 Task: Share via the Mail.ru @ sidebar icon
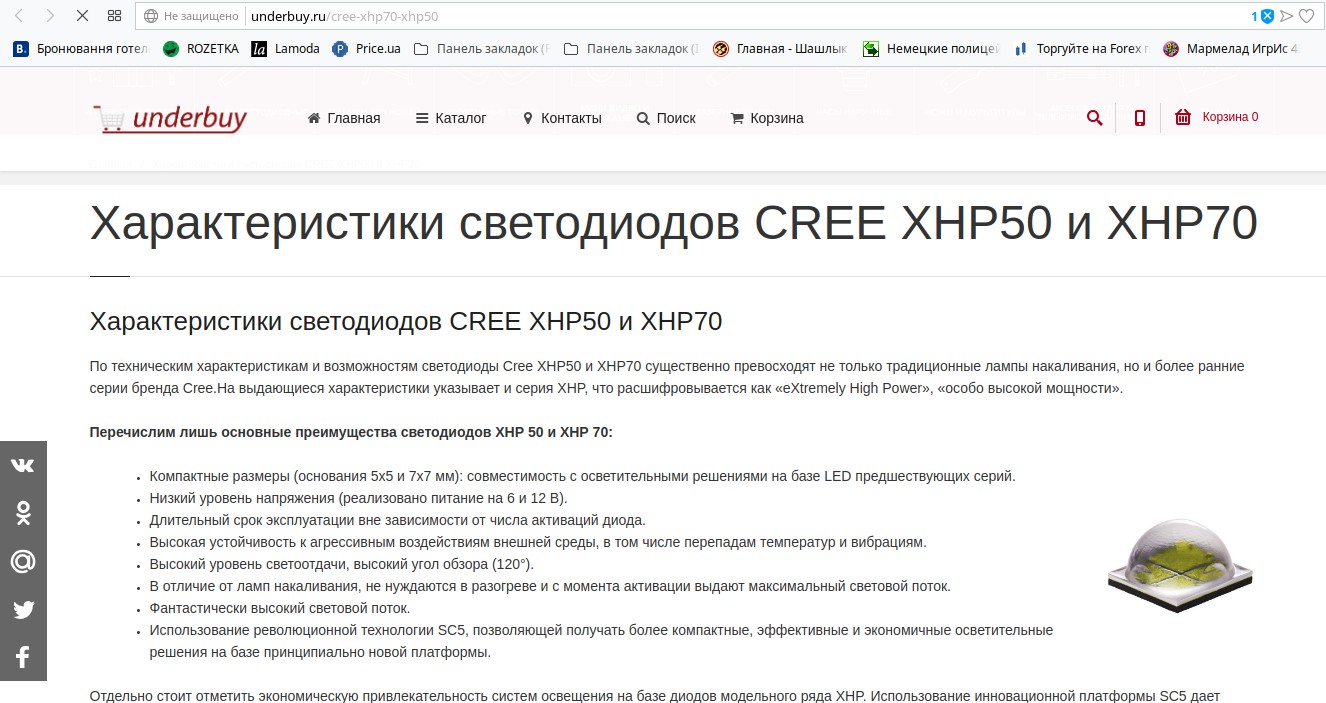tap(23, 561)
